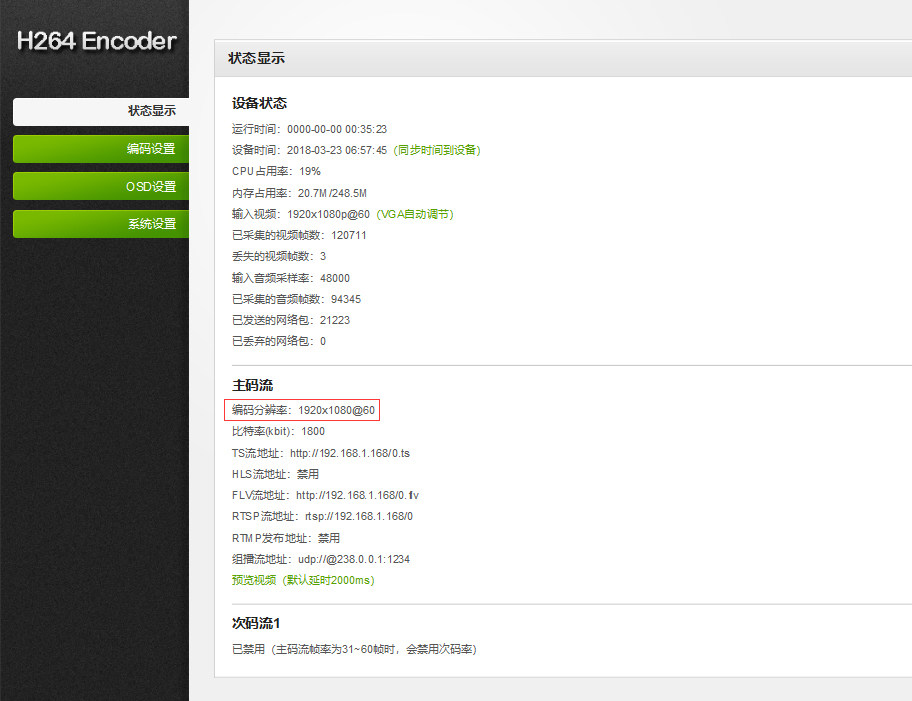Viewport: 912px width, 701px height.
Task: Click the H264 Encoder logo title
Action: (x=97, y=41)
